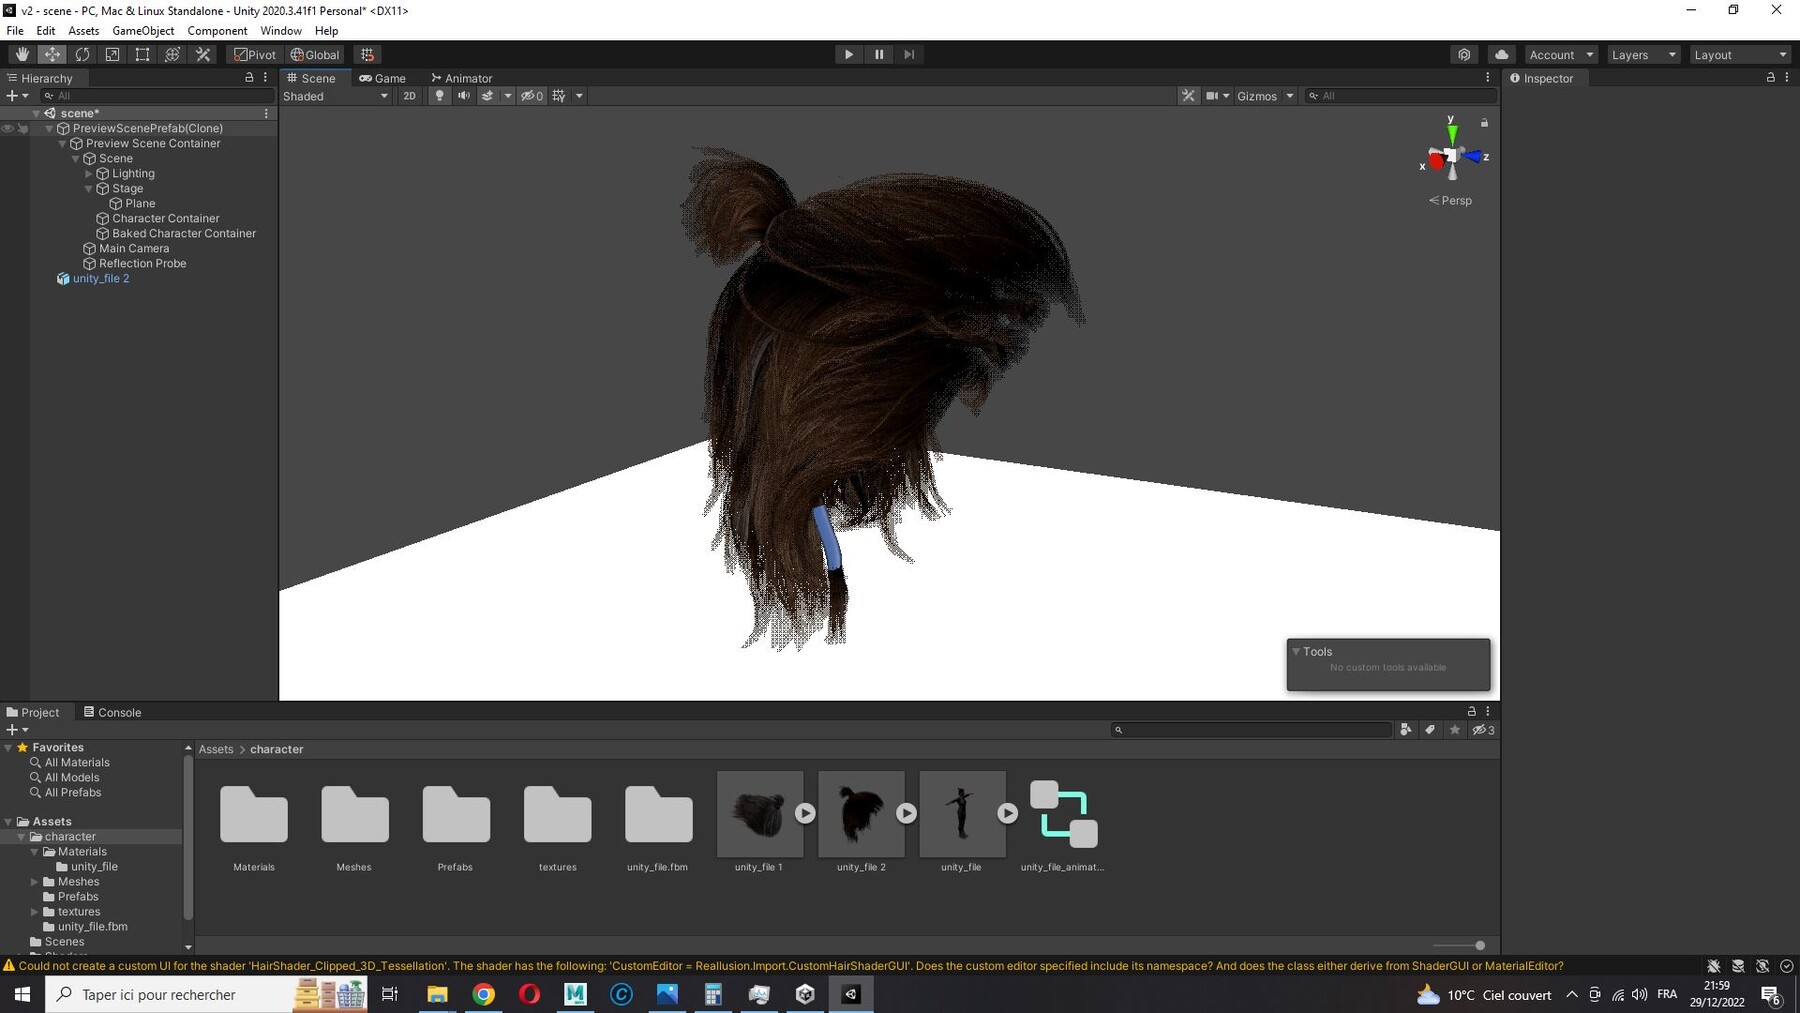The width and height of the screenshot is (1800, 1013).
Task: Step one frame forward
Action: (x=909, y=55)
